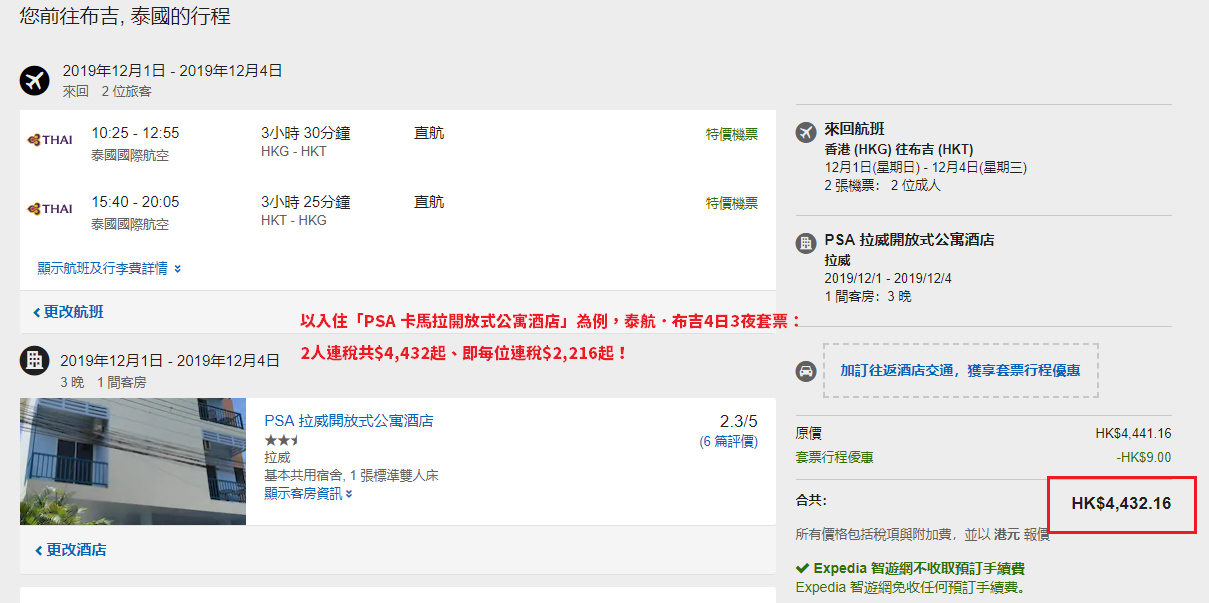Click the 套票行程優惠 discount label
The image size is (1209, 603).
(x=835, y=457)
